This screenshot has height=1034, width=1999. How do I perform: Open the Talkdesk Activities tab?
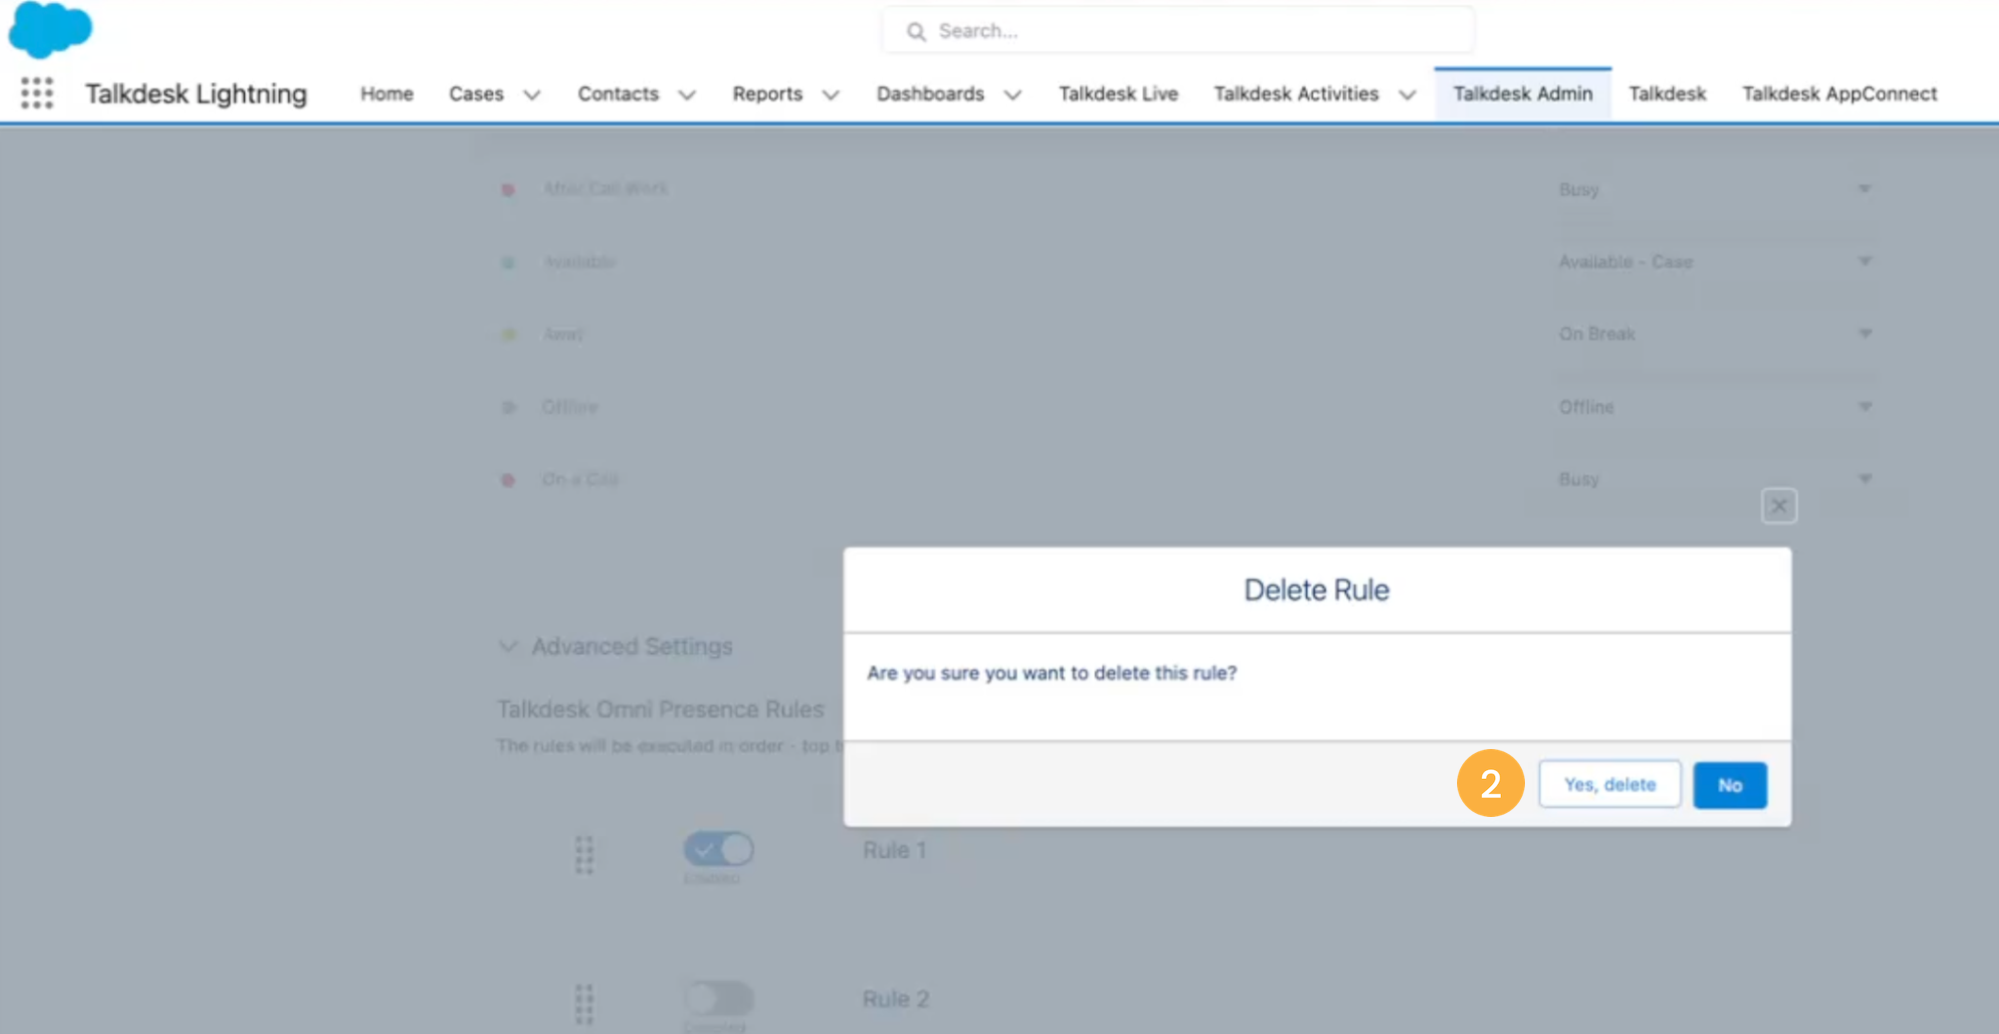[1296, 93]
